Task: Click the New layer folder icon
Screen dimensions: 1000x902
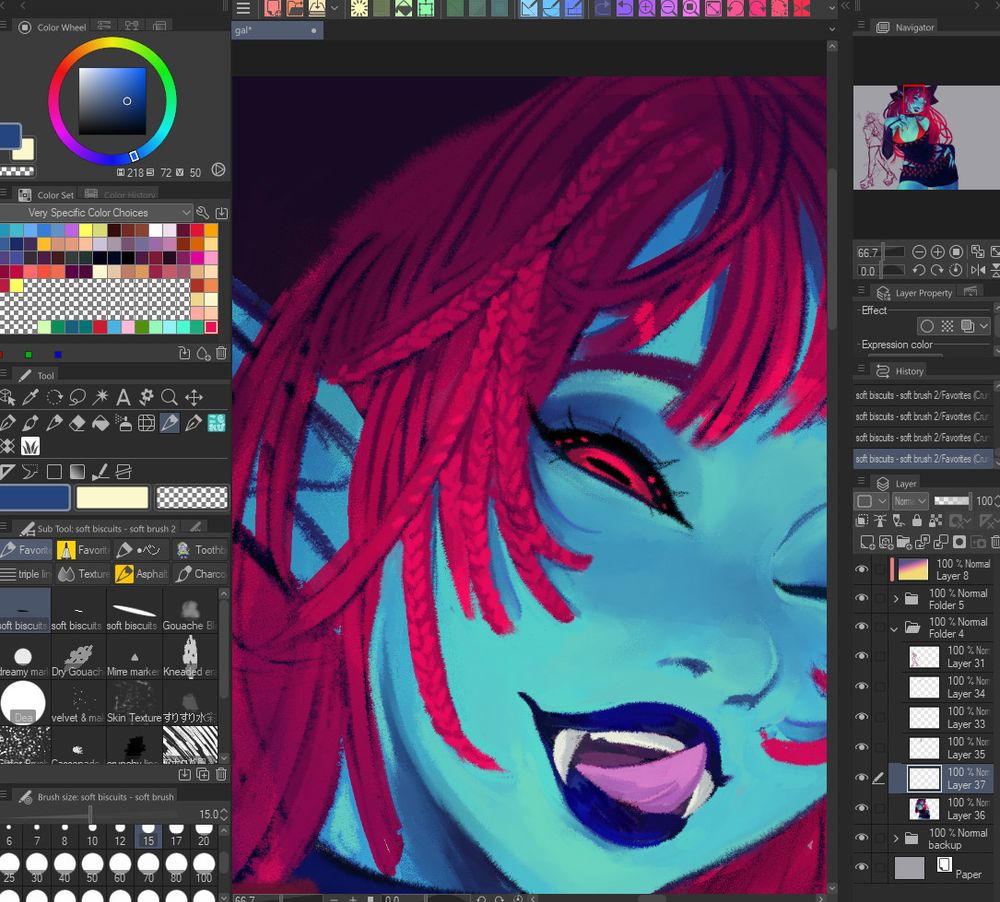Action: (904, 542)
